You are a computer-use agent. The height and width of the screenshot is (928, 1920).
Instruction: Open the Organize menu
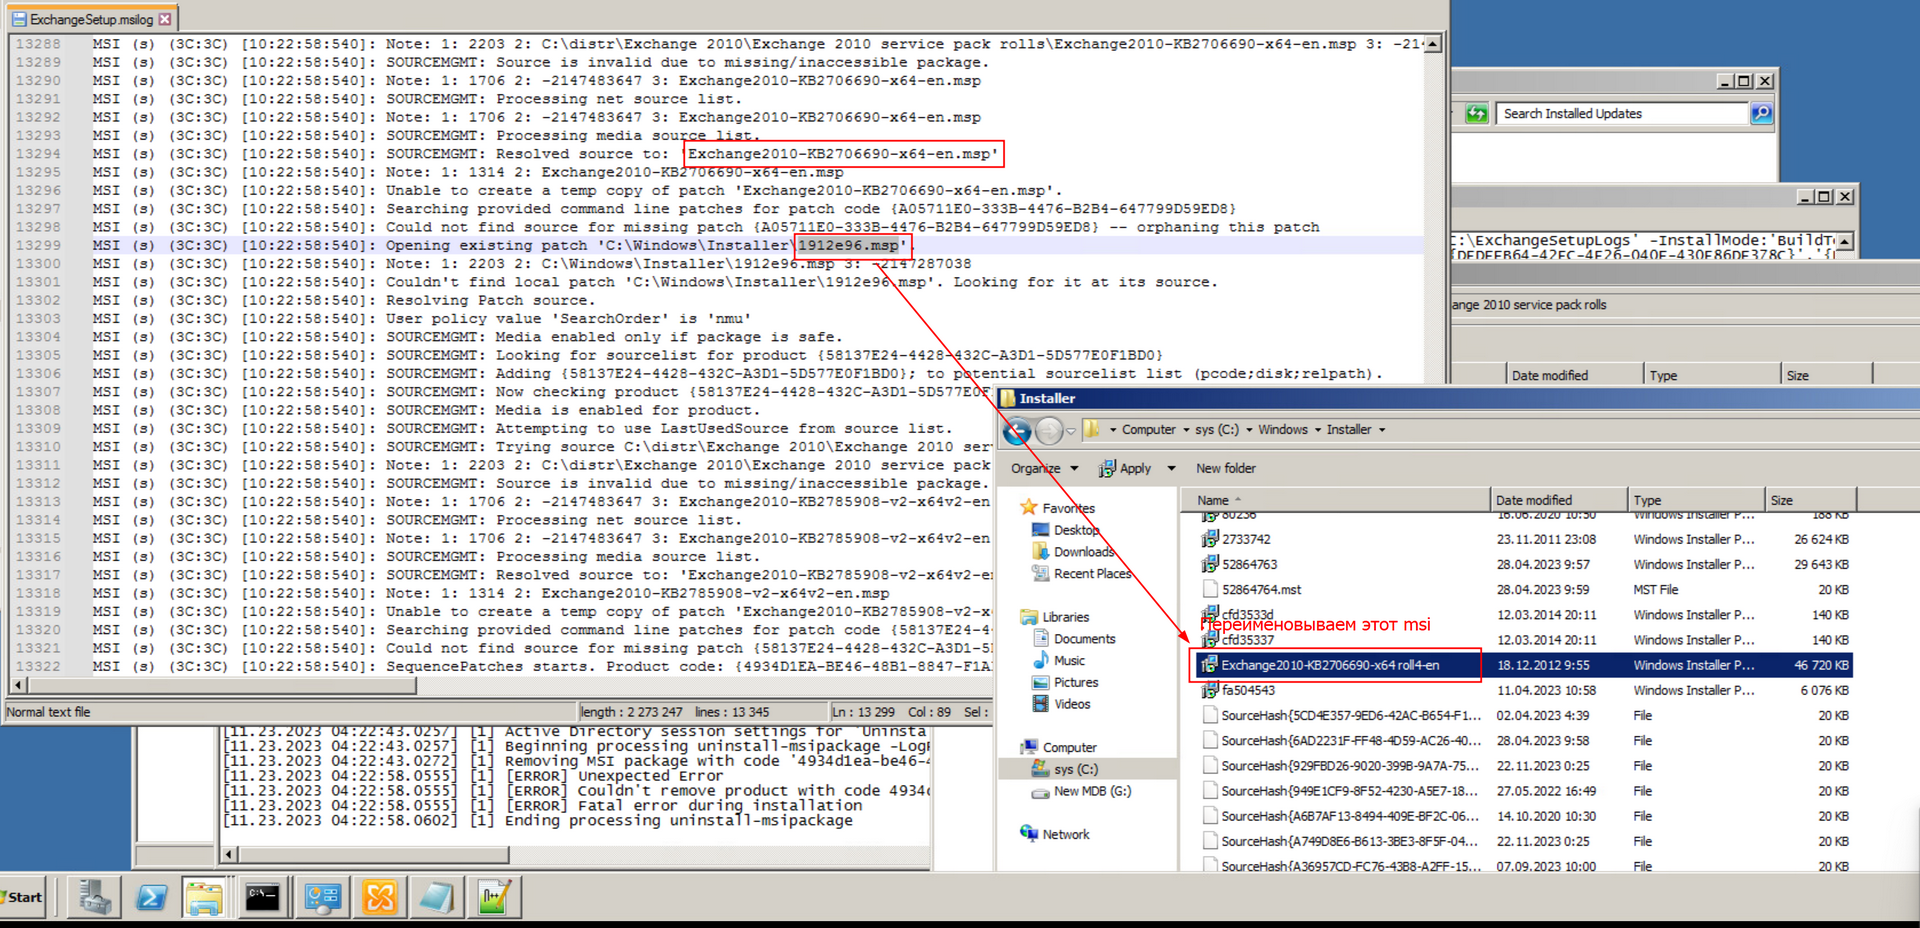pyautogui.click(x=1044, y=468)
